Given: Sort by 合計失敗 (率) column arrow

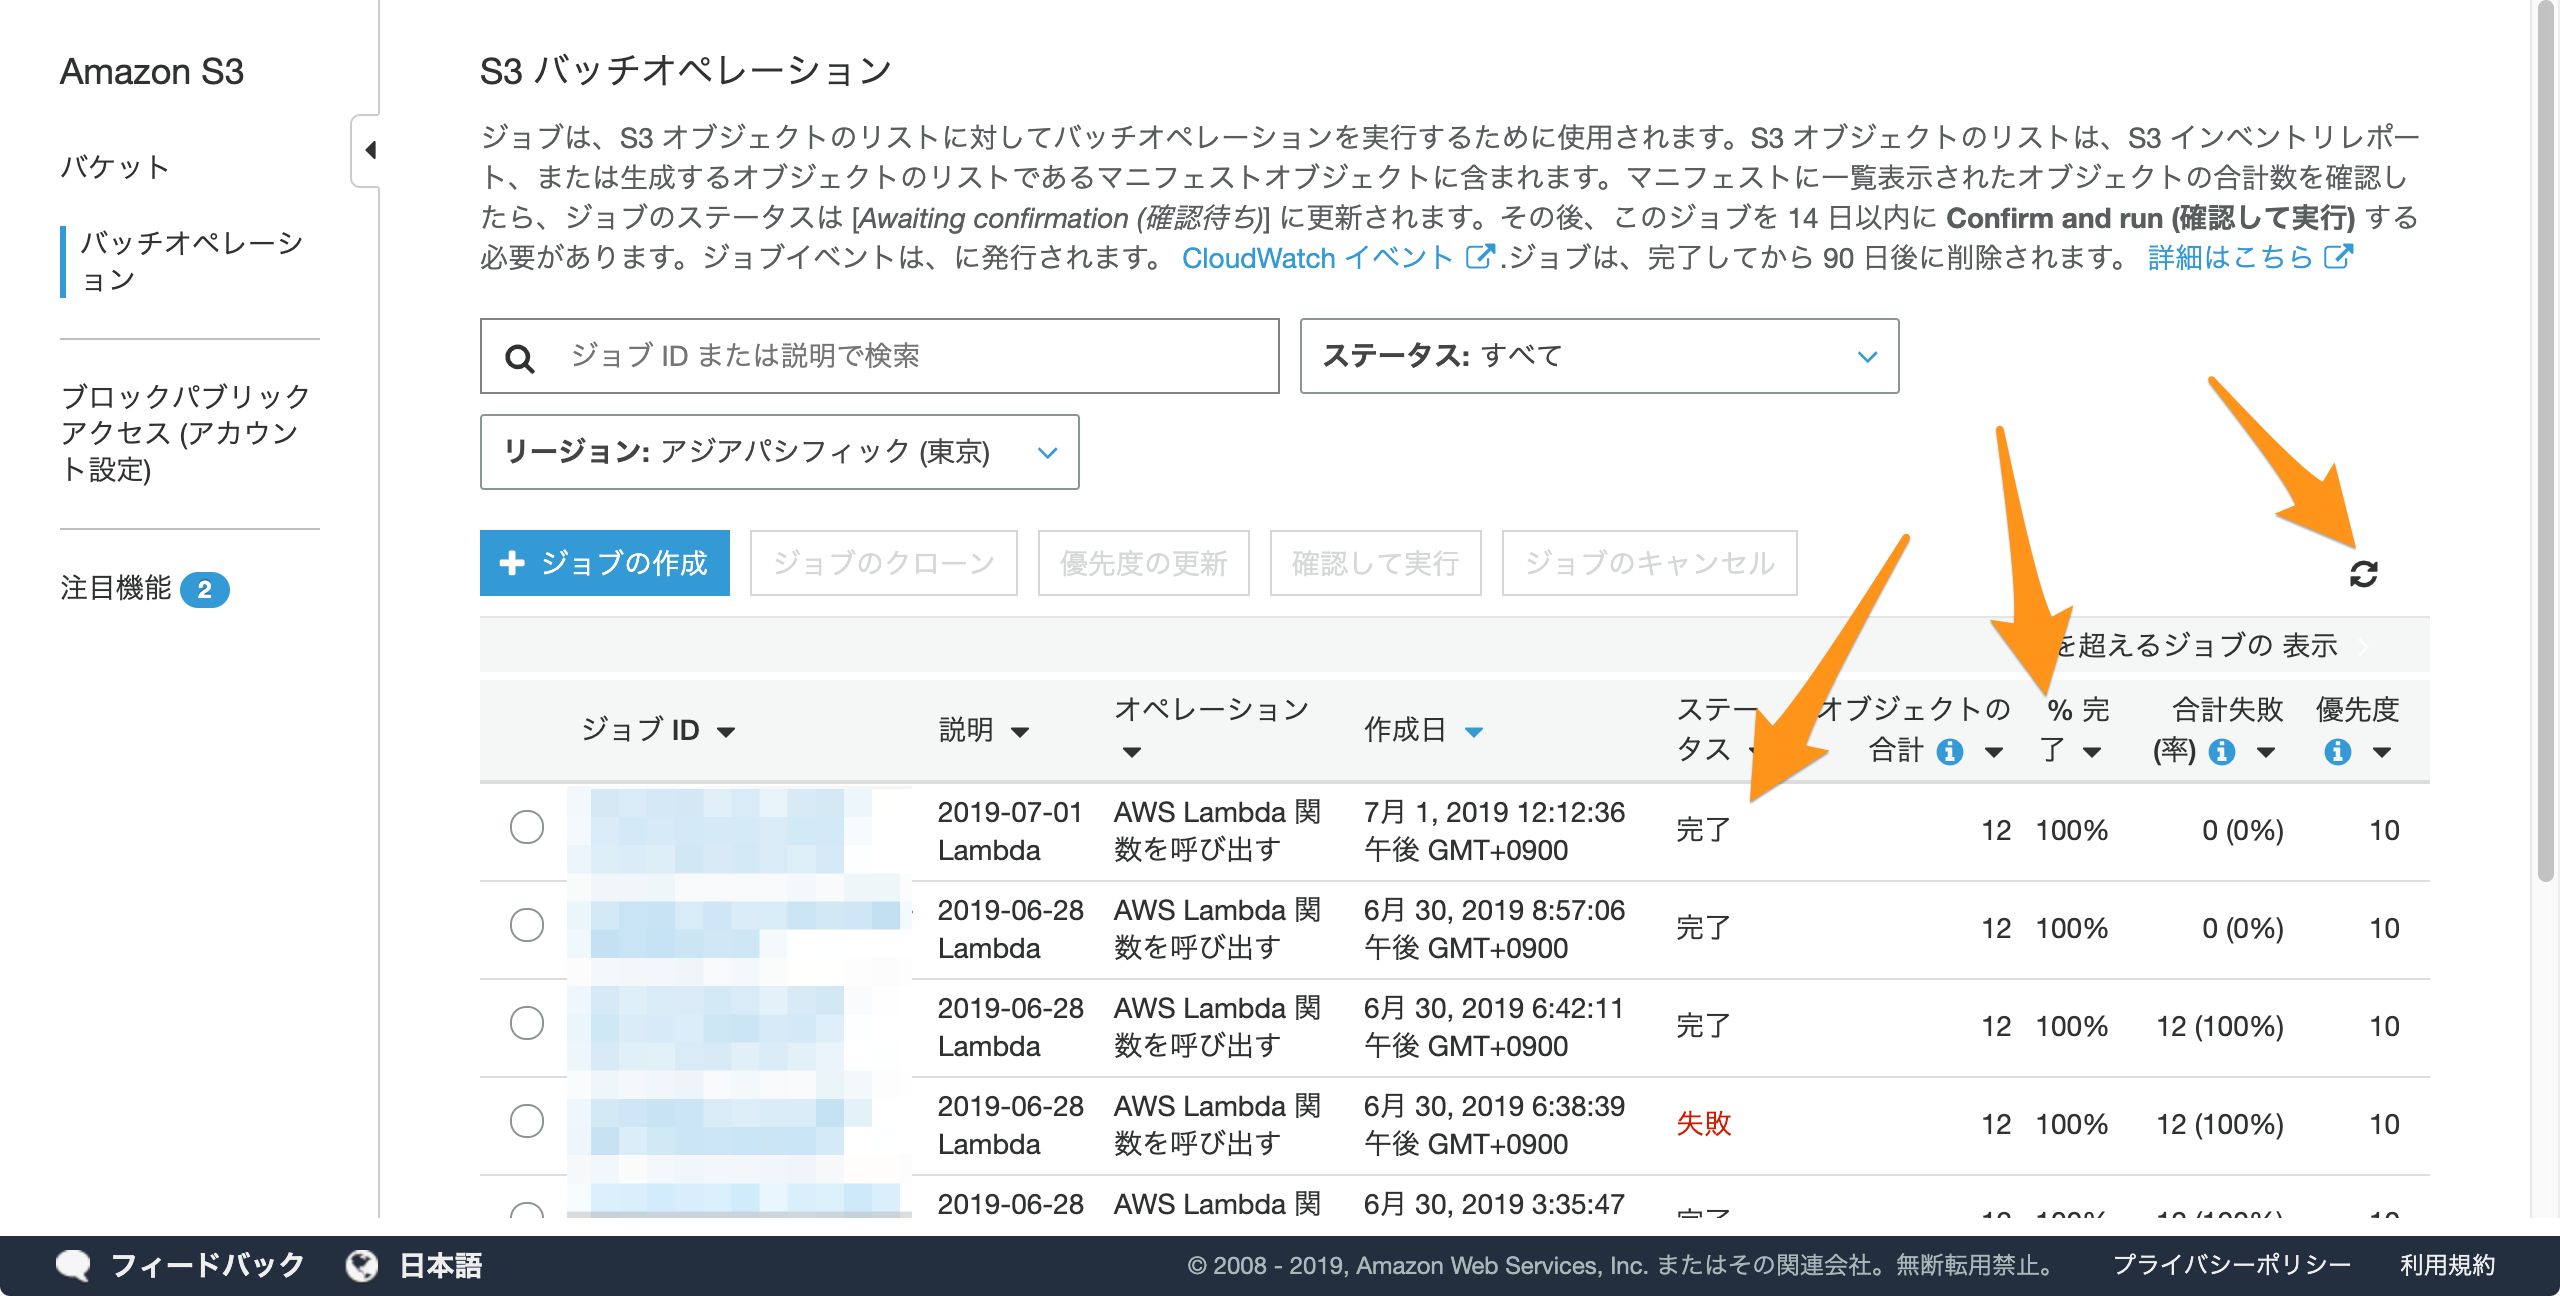Looking at the screenshot, I should point(2266,752).
